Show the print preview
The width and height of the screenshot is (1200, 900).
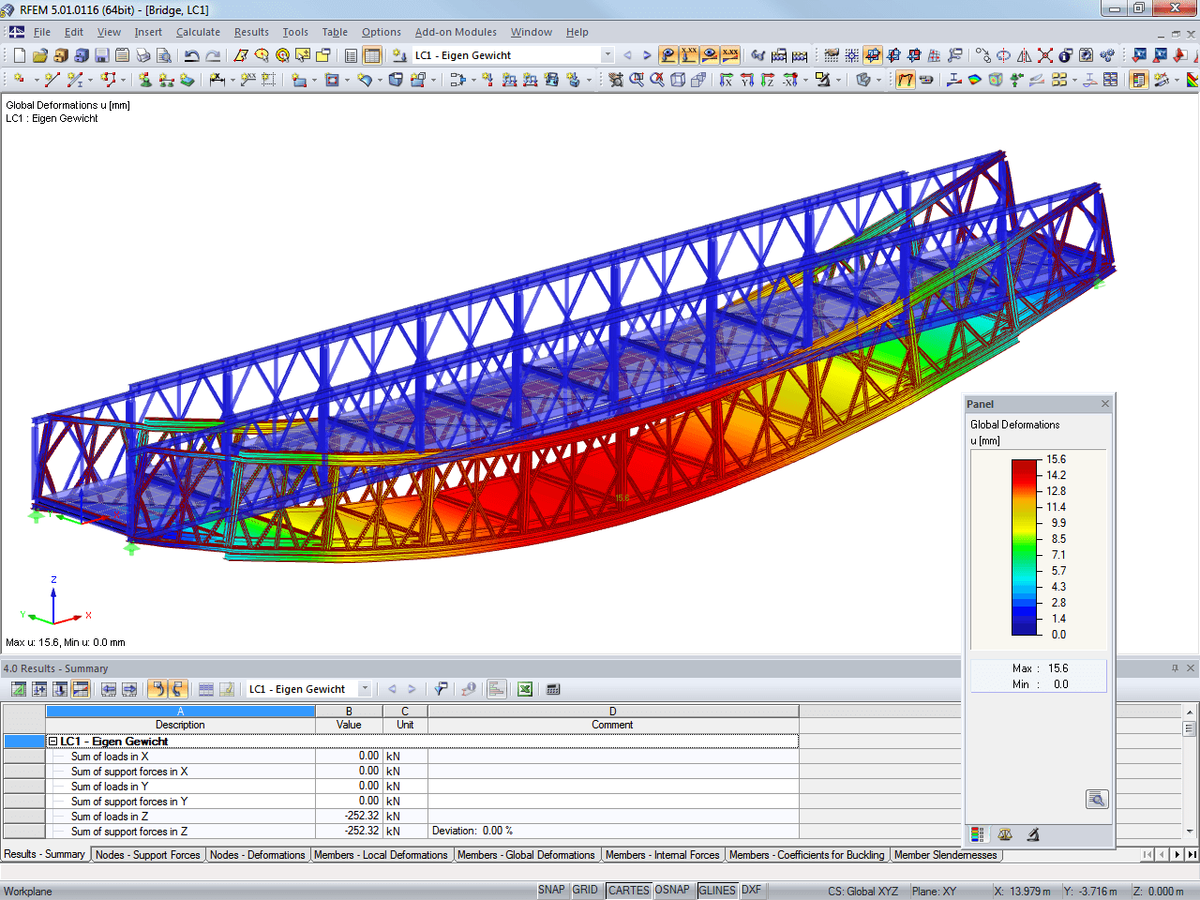point(163,55)
